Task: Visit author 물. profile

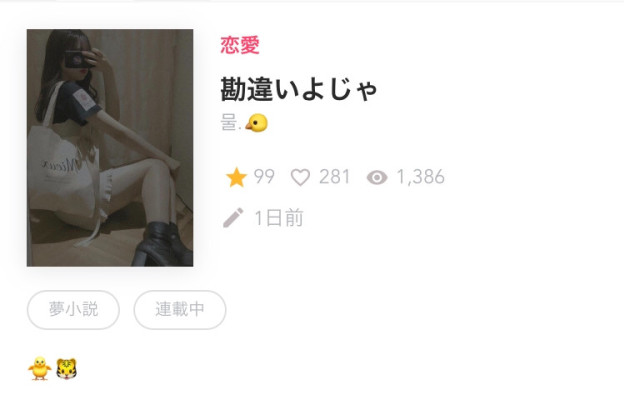Action: 231,123
